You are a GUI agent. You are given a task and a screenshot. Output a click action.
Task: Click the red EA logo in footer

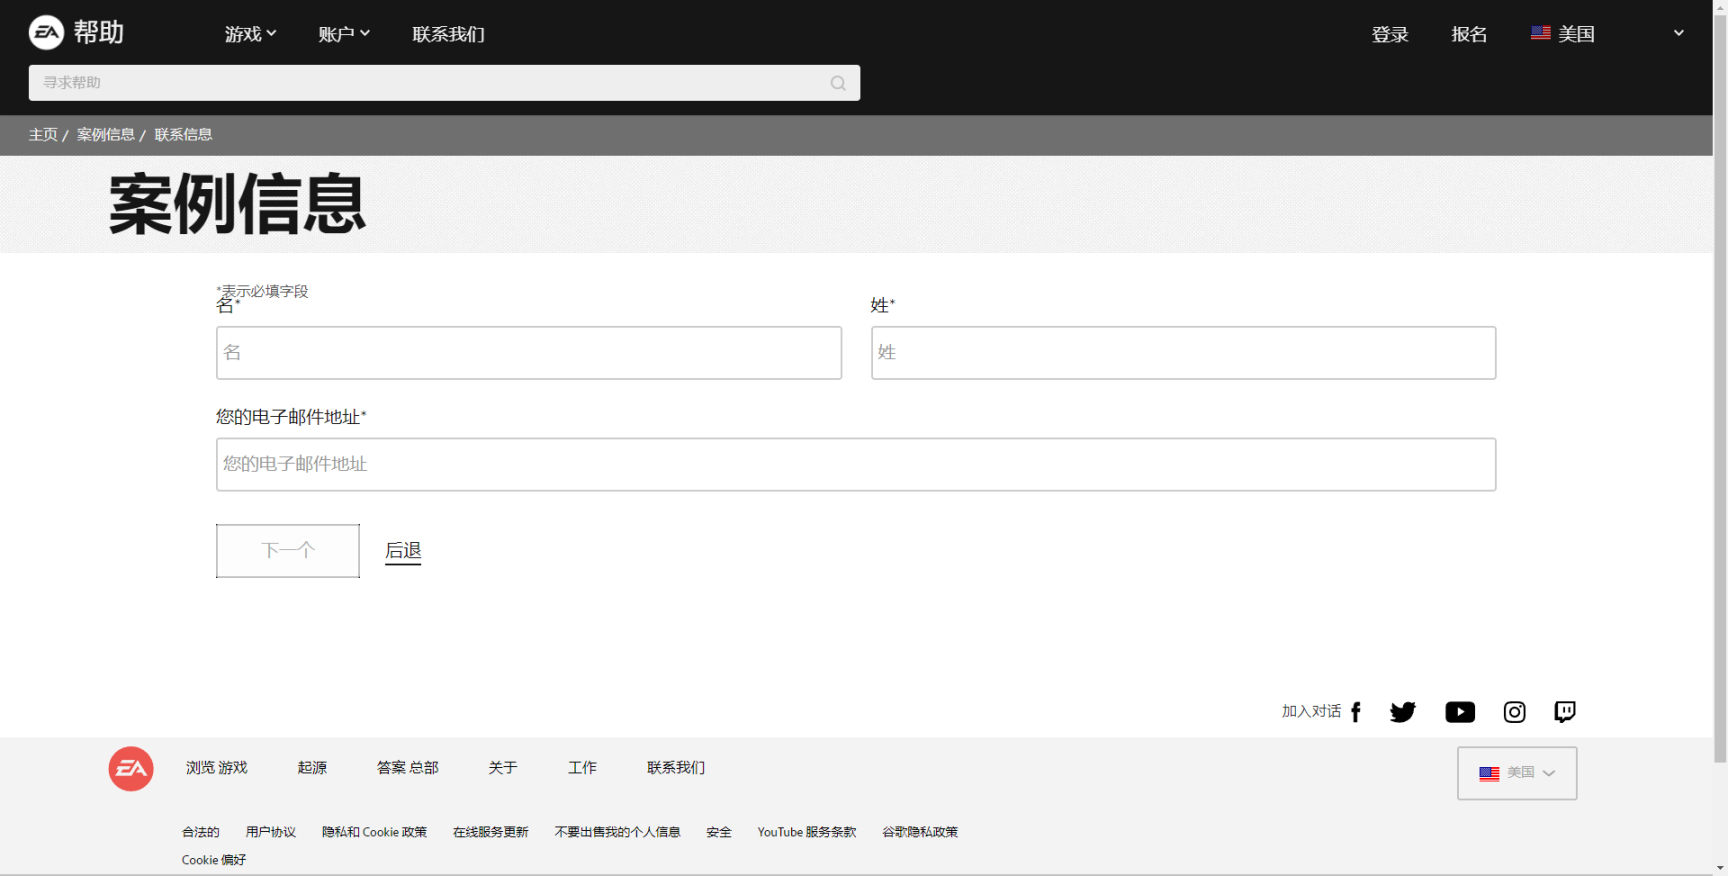(131, 769)
